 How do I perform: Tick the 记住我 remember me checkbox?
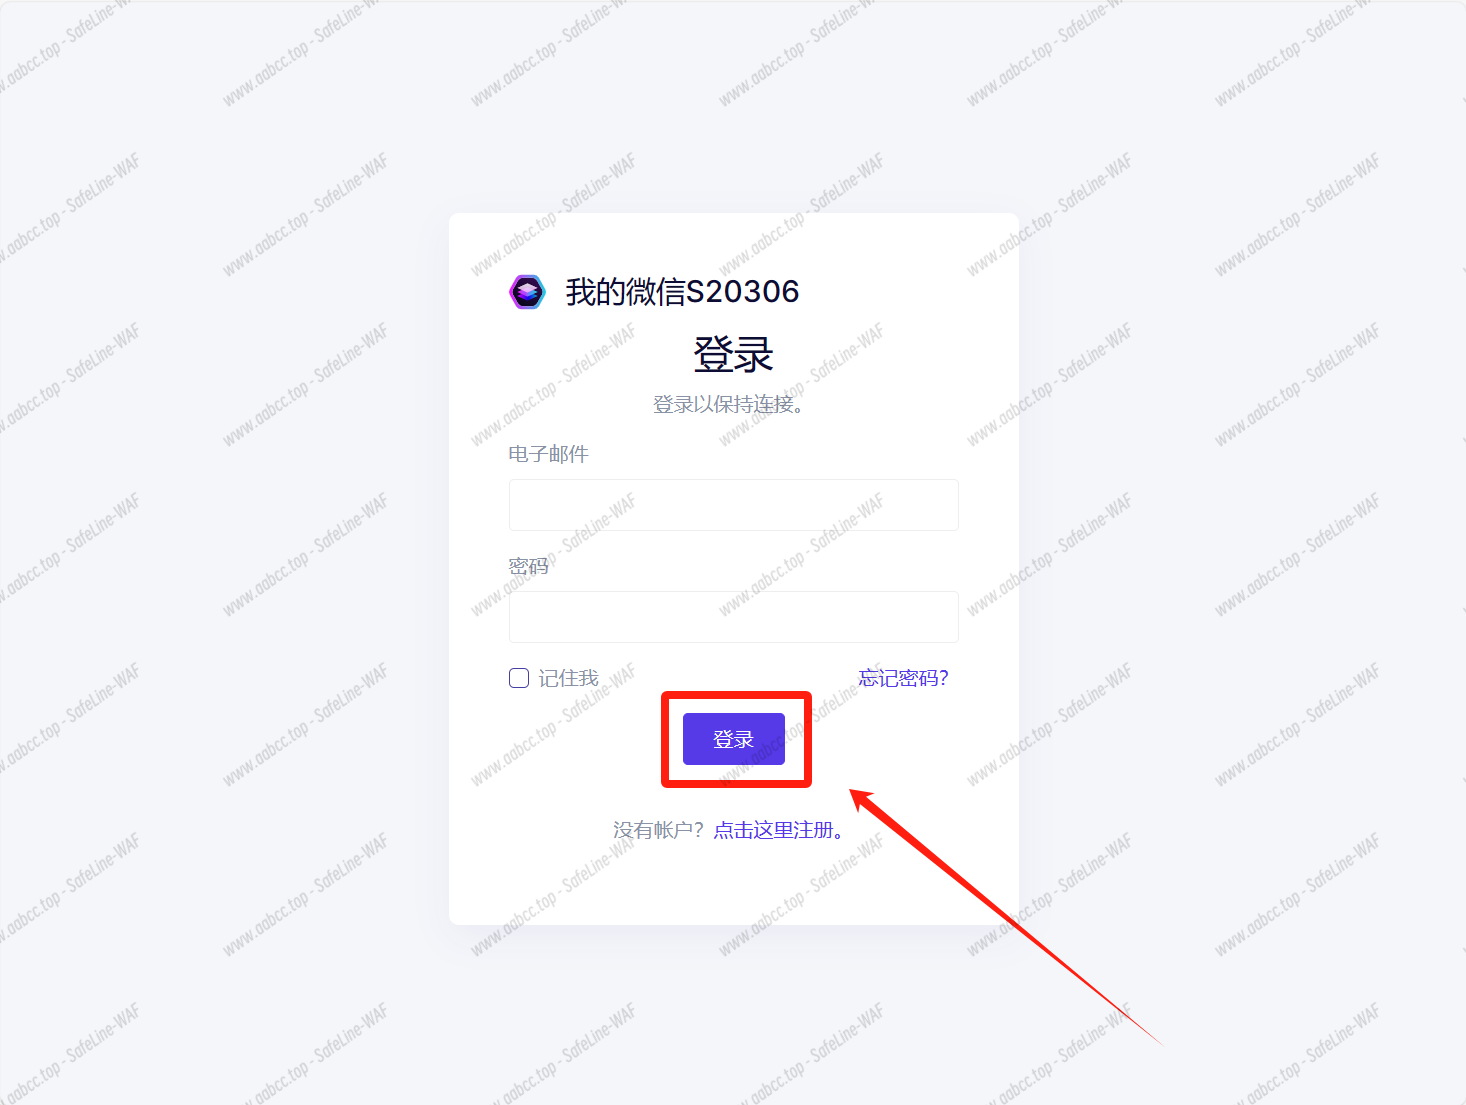point(519,678)
